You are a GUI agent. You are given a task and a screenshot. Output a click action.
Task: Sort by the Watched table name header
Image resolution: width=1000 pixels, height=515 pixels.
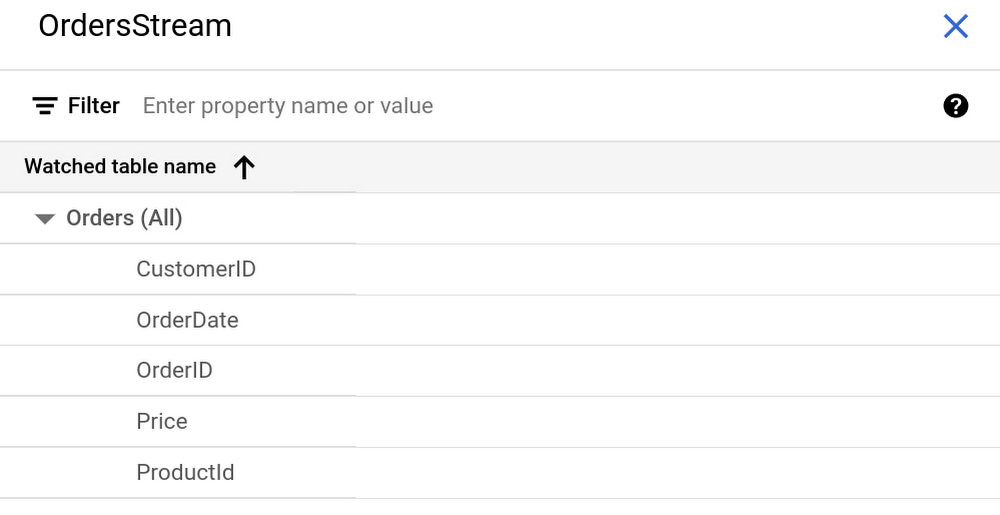(x=120, y=166)
